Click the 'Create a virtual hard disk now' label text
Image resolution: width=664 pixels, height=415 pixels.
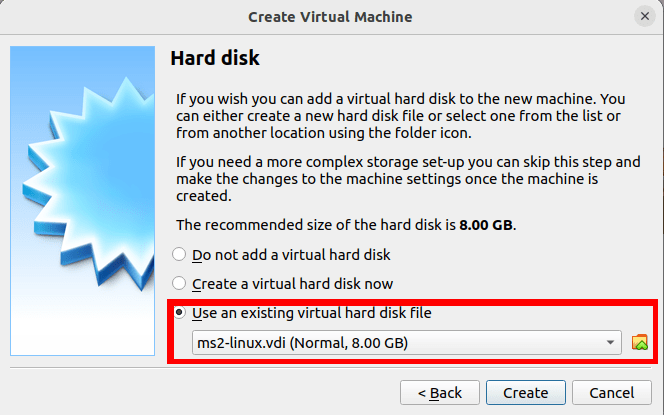(x=293, y=284)
